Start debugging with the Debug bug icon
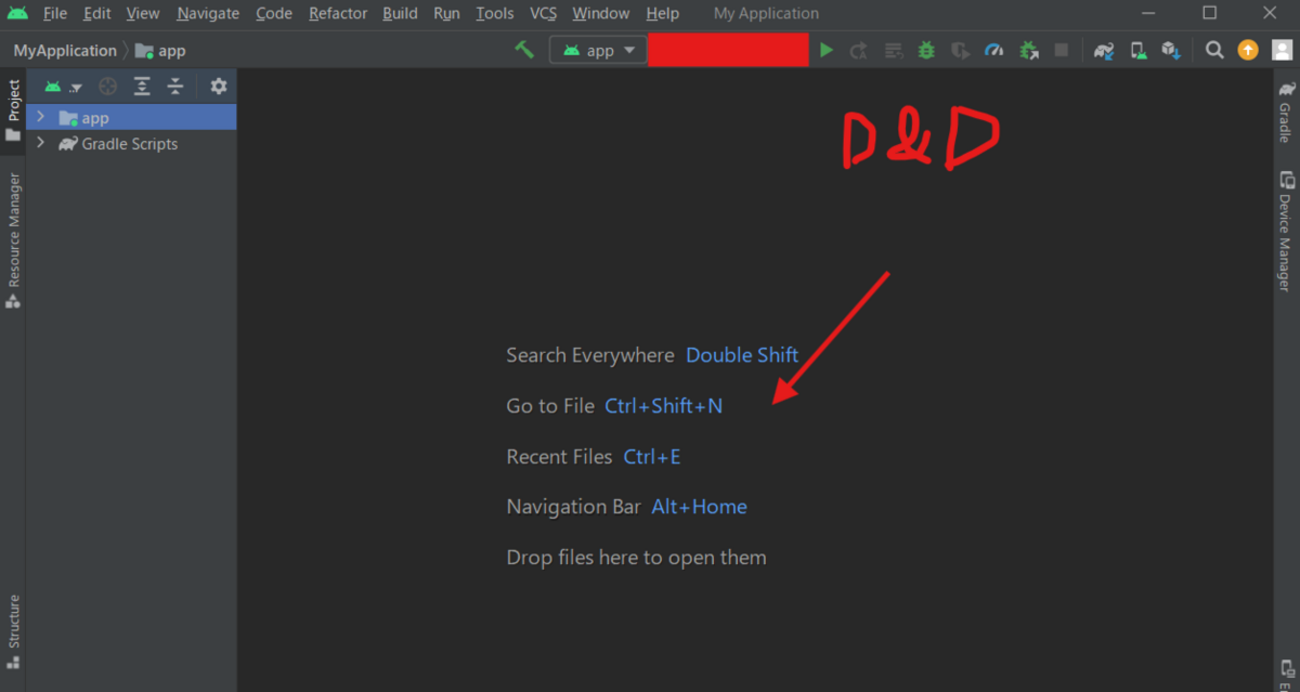 coord(925,49)
